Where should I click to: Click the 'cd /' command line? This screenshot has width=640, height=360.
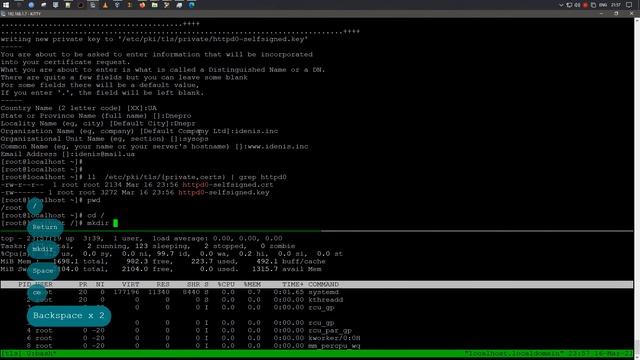coord(53,215)
